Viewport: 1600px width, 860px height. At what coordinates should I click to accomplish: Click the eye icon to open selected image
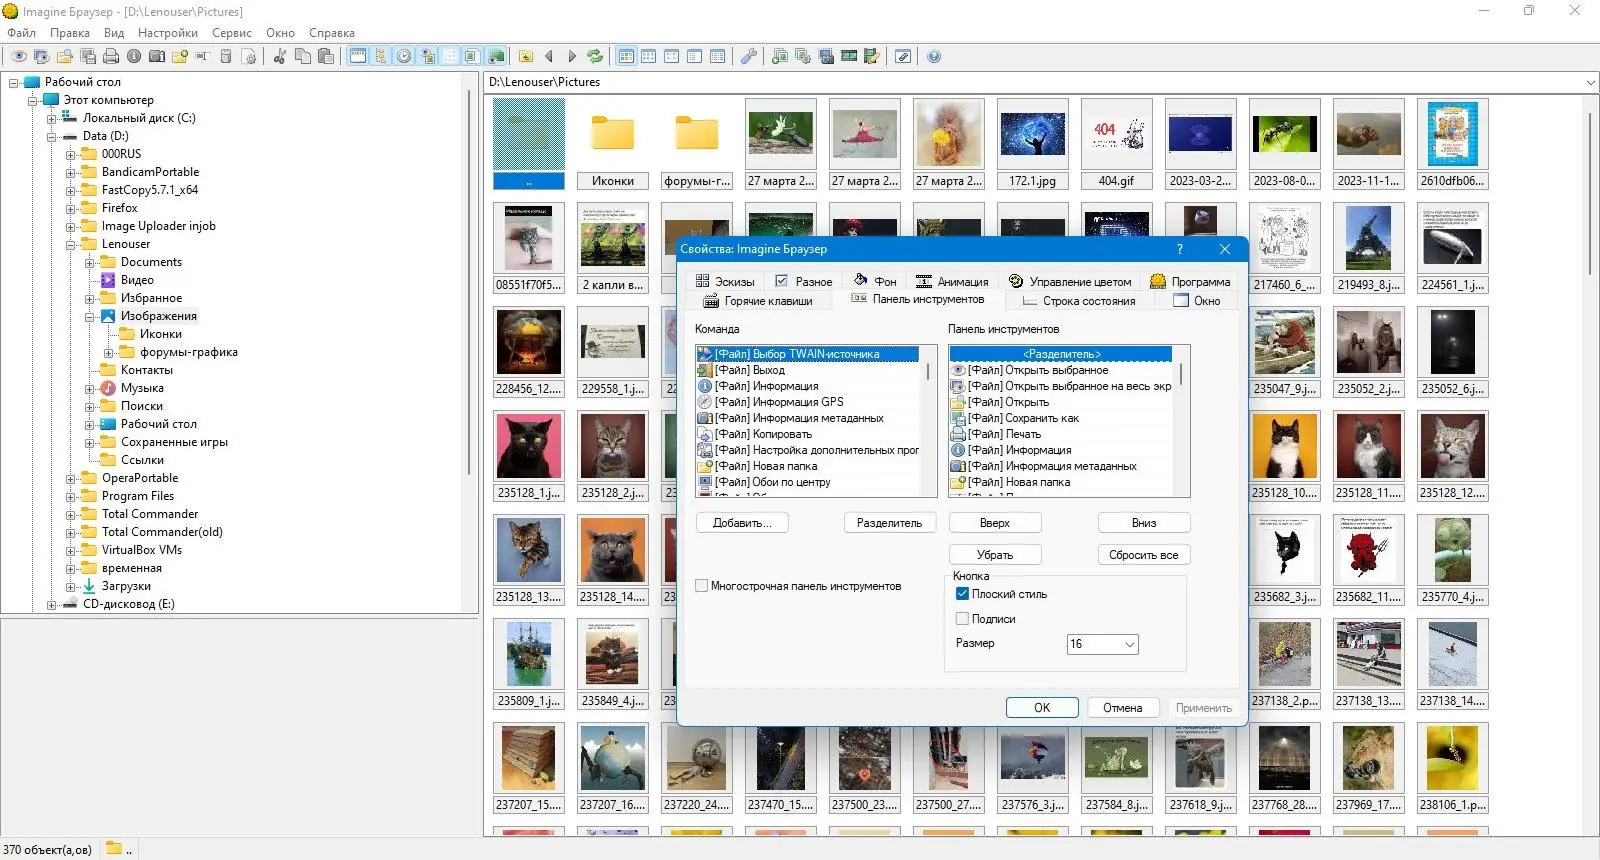tap(19, 57)
